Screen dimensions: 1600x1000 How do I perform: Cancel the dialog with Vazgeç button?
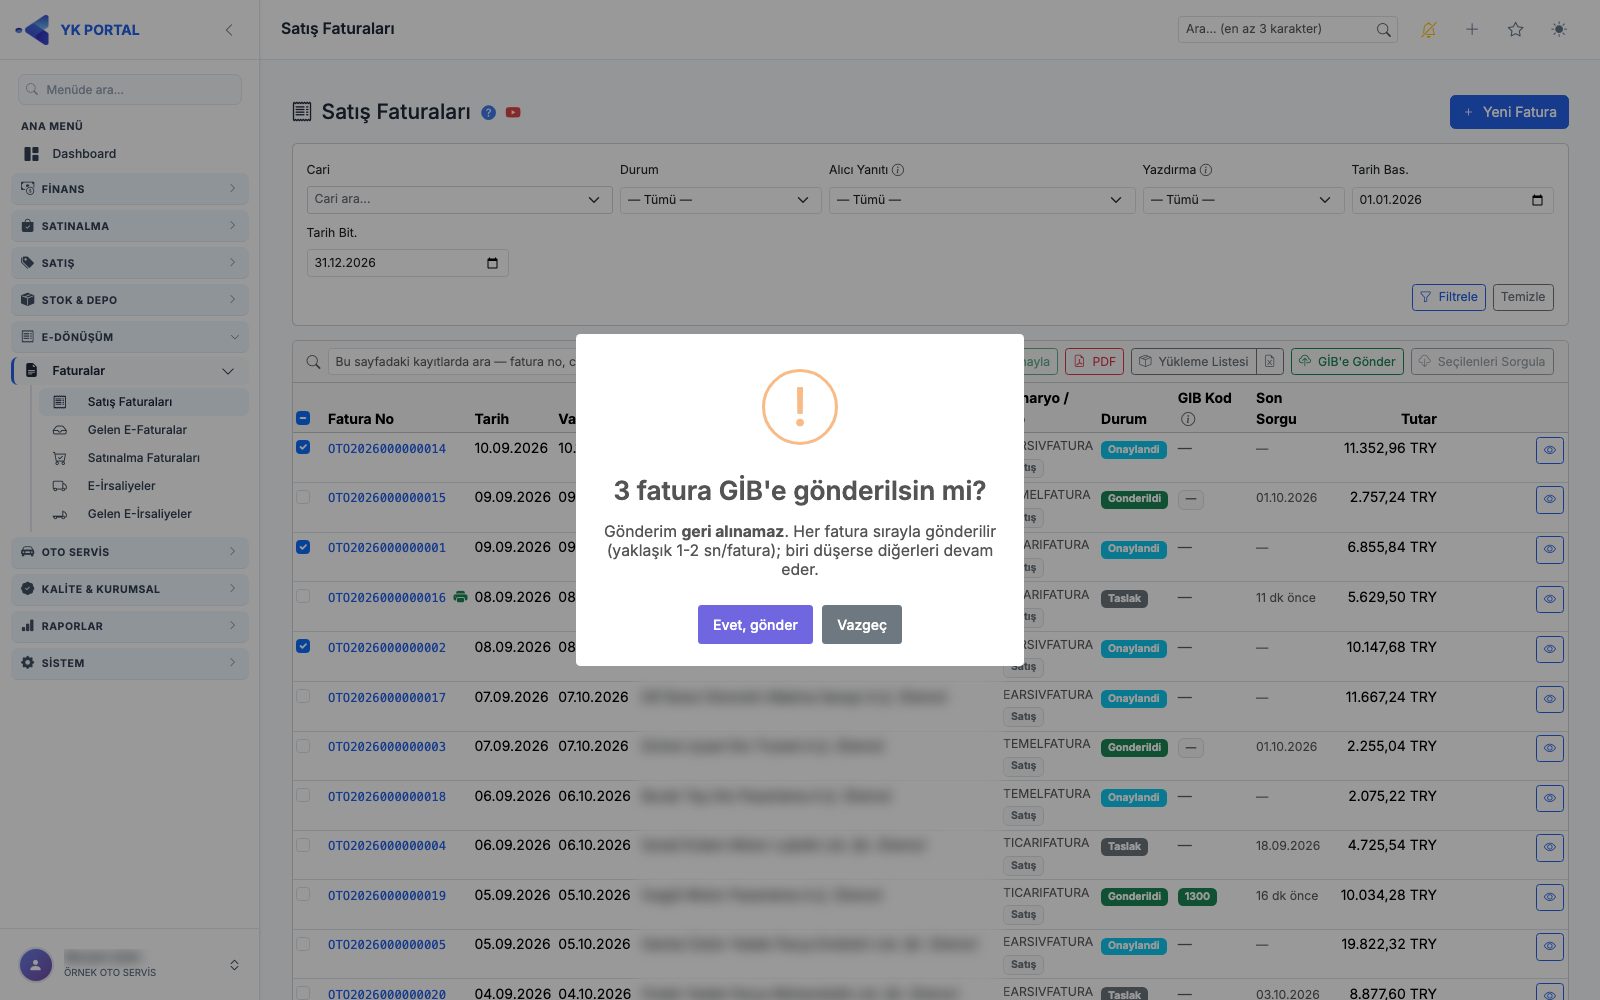pyautogui.click(x=862, y=625)
